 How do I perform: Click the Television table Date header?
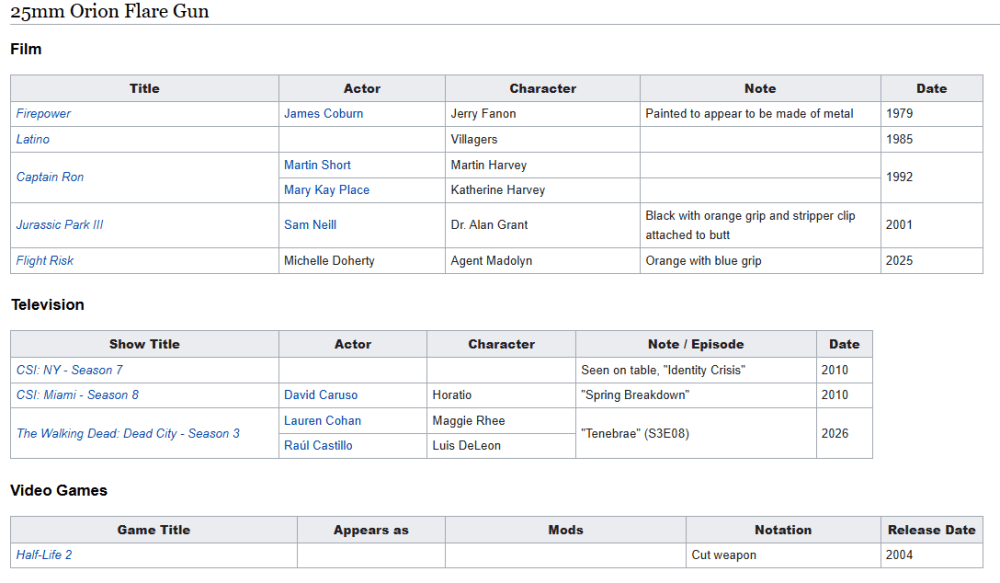coord(844,344)
